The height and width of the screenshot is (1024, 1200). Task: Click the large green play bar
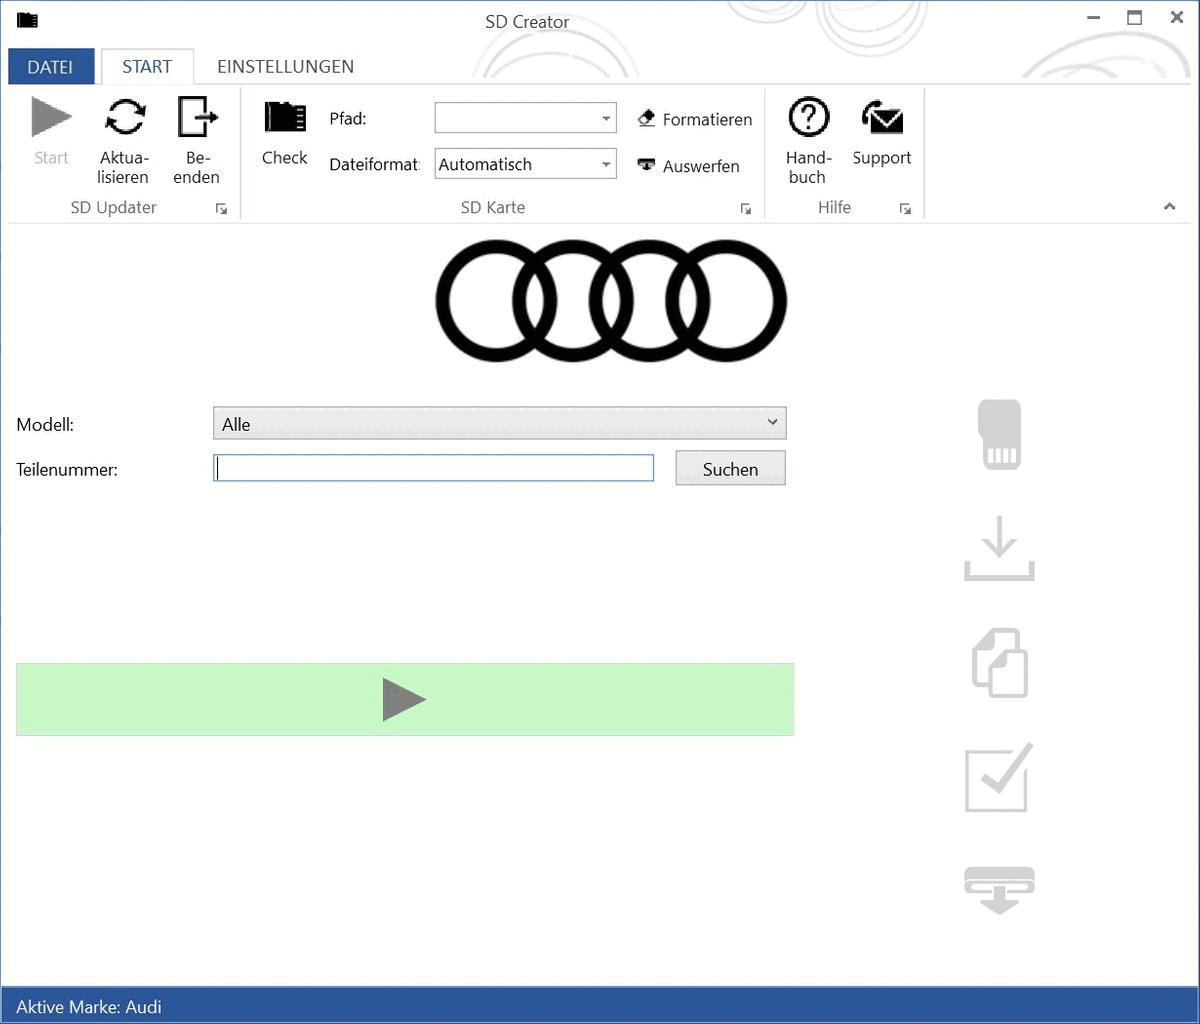tap(405, 699)
